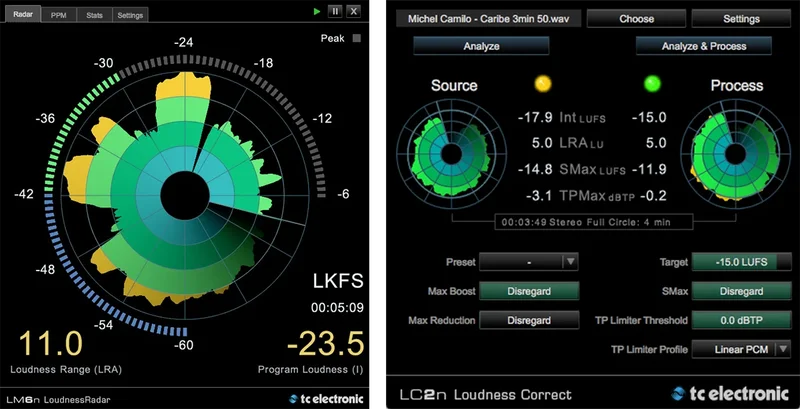800x409 pixels.
Task: Click the file name Michel Camilo field
Action: point(488,19)
